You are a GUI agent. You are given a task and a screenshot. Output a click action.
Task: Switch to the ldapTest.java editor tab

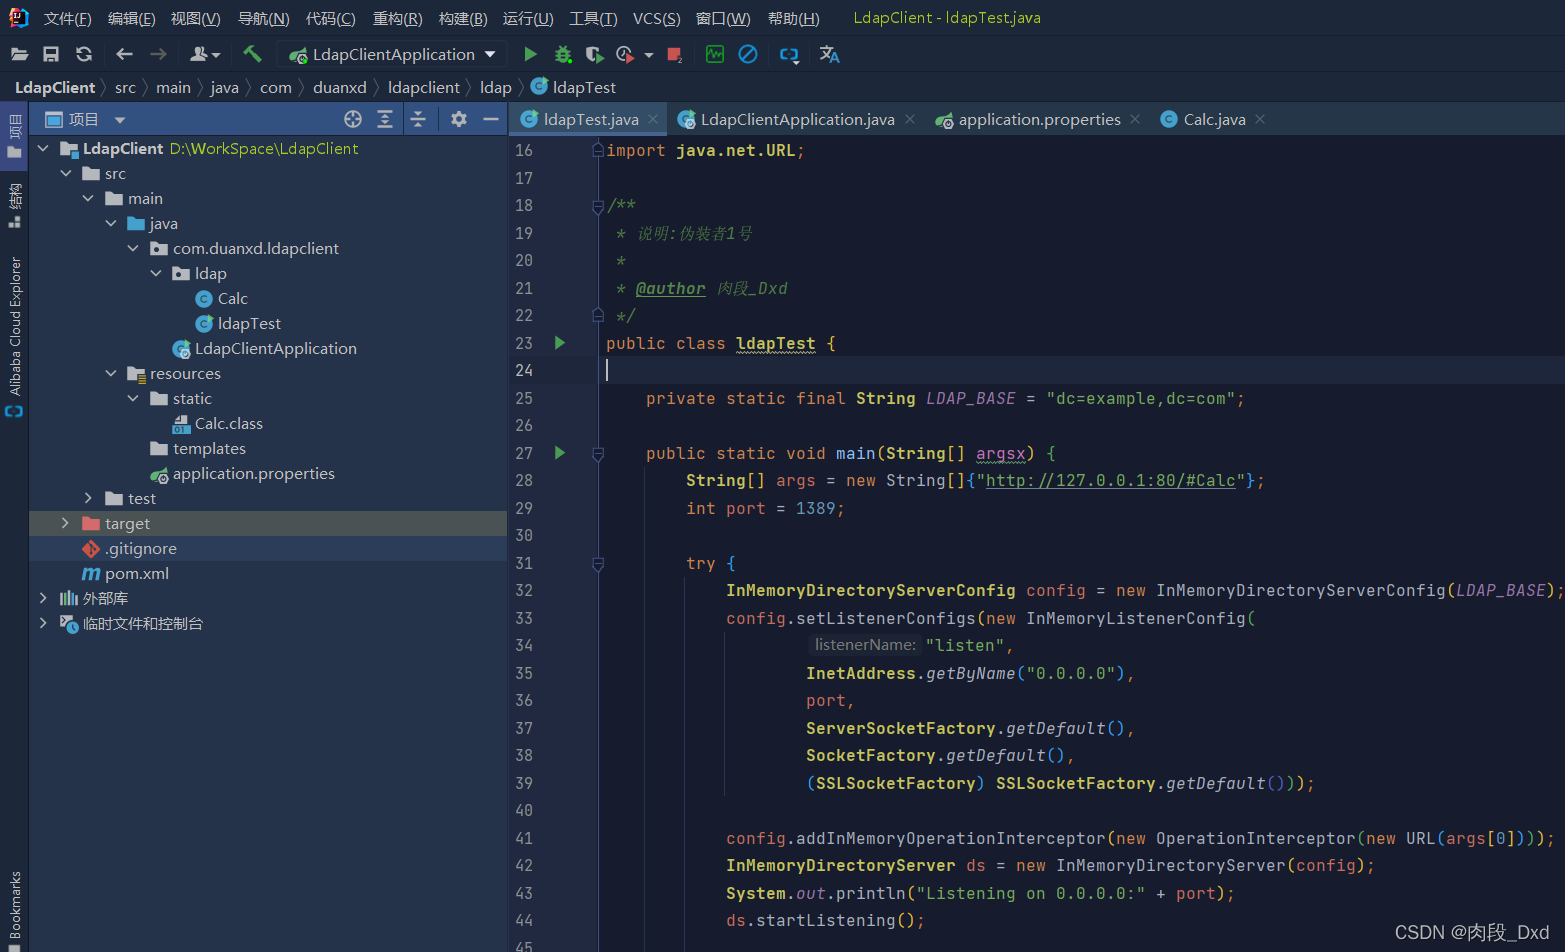coord(590,119)
